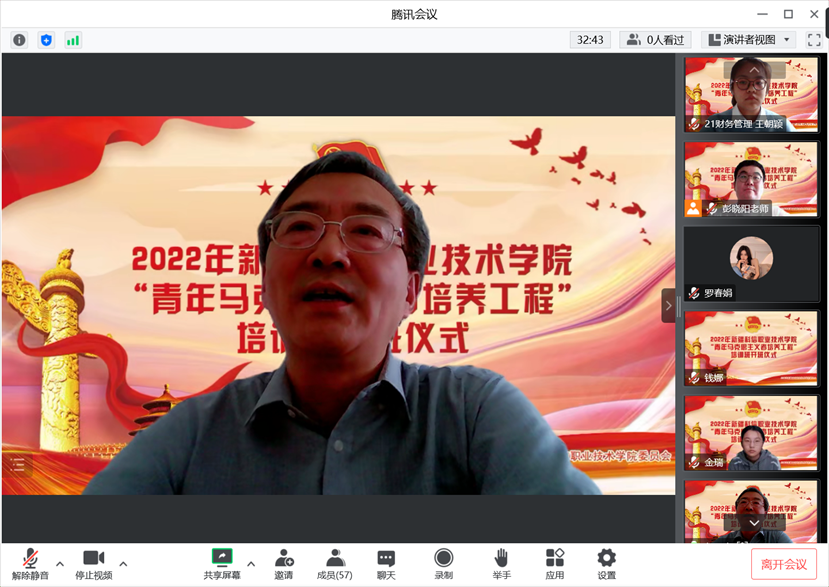Open the 演讲者视图 view dropdown
The height and width of the screenshot is (587, 829).
point(749,40)
